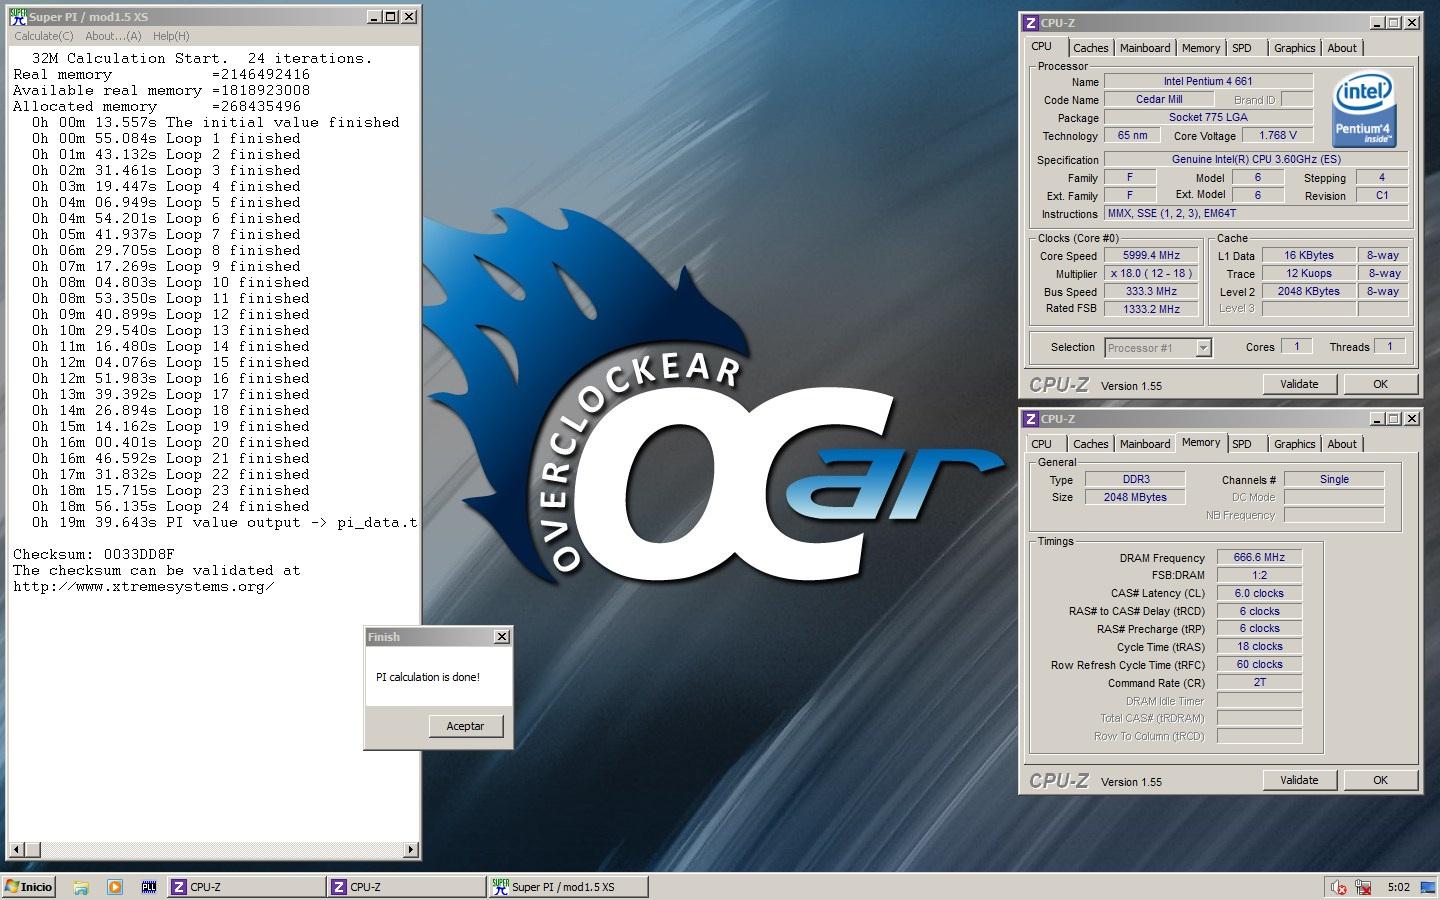Click the DRAM Frequency 666.6 MHz value
The width and height of the screenshot is (1440, 900).
click(1259, 557)
